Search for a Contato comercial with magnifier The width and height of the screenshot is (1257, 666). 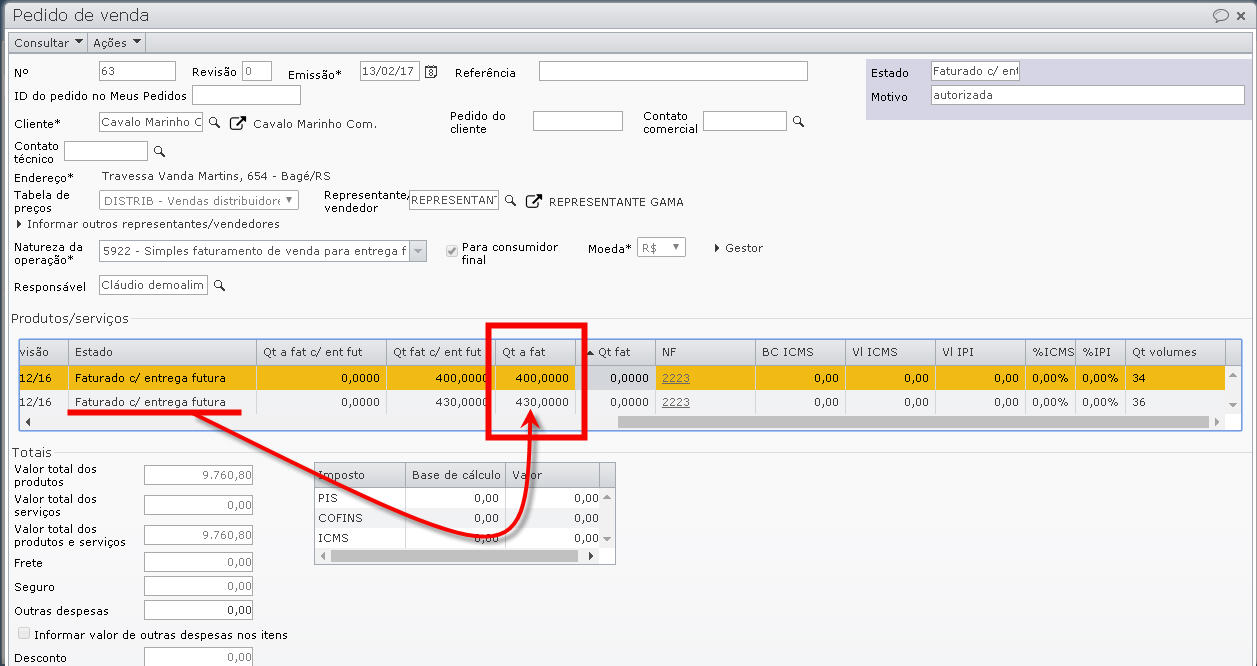click(x=798, y=121)
